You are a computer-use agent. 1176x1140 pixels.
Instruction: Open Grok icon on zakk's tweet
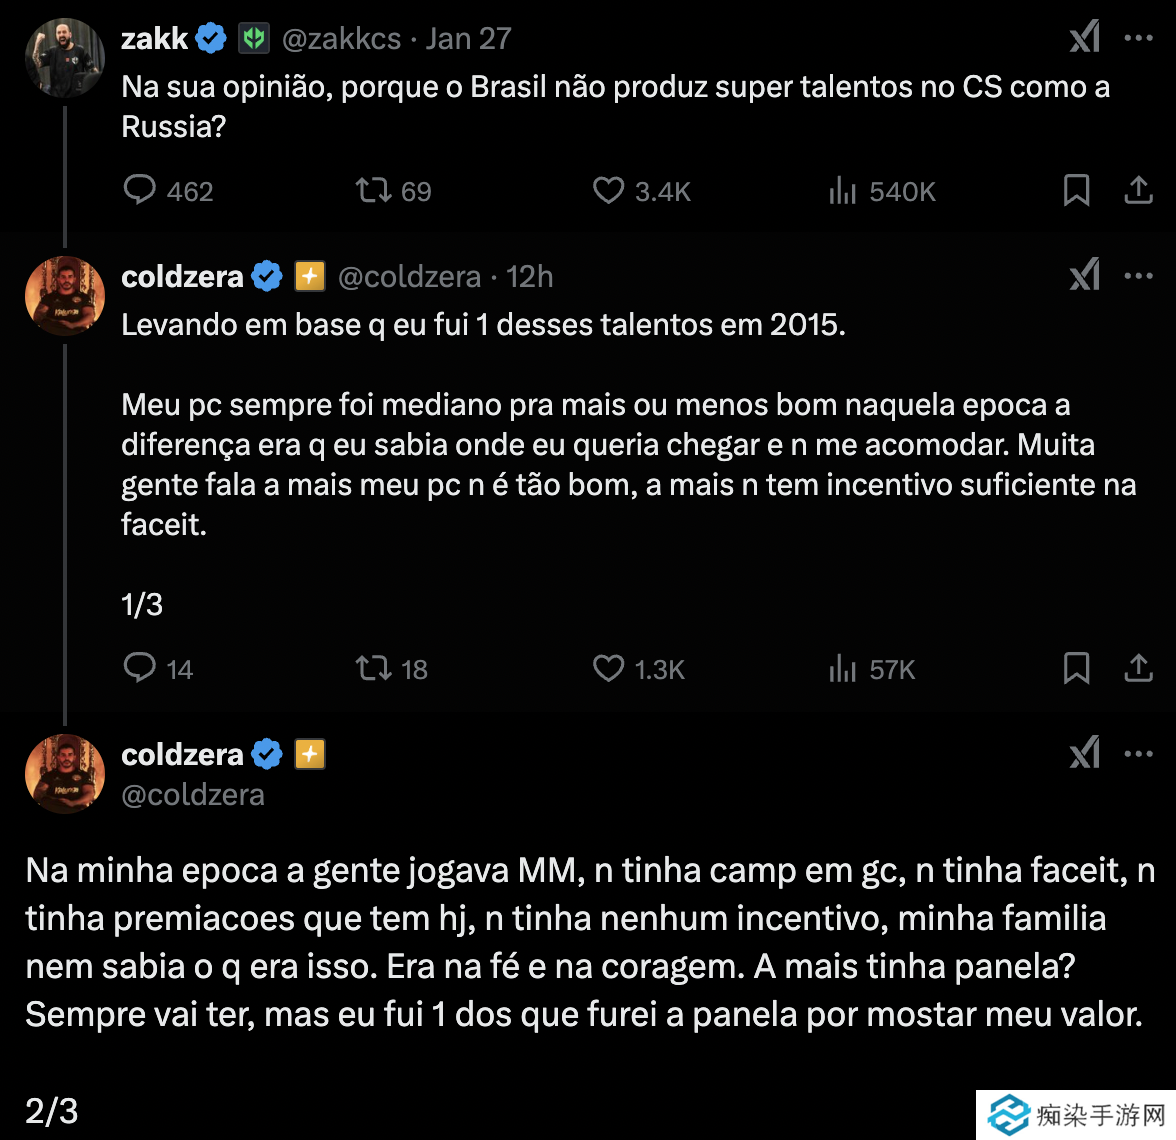tap(1085, 38)
